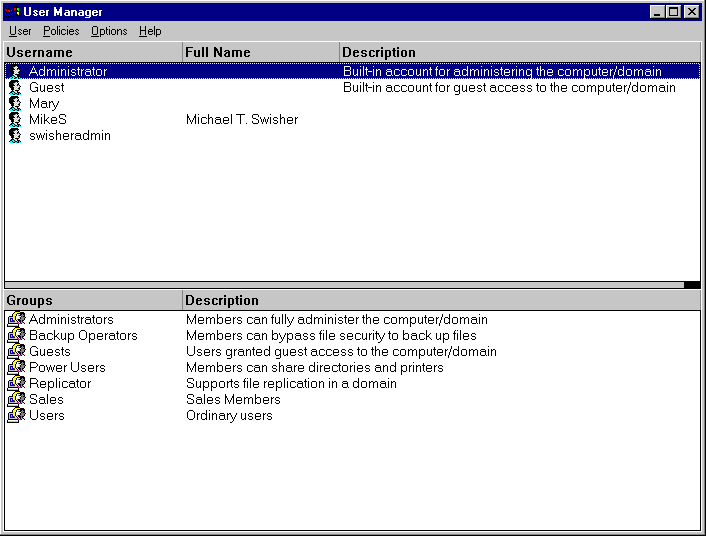Select the Administrators group name
Image resolution: width=706 pixels, height=536 pixels.
[71, 319]
